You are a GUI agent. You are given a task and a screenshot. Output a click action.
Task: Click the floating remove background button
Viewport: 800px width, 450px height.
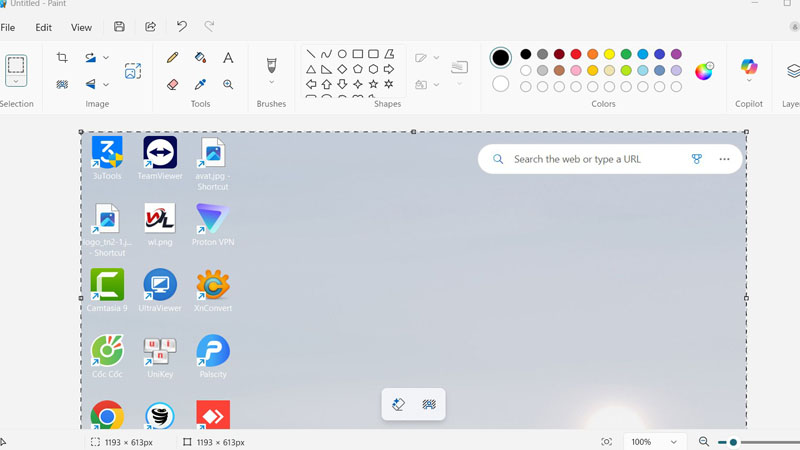coord(429,405)
